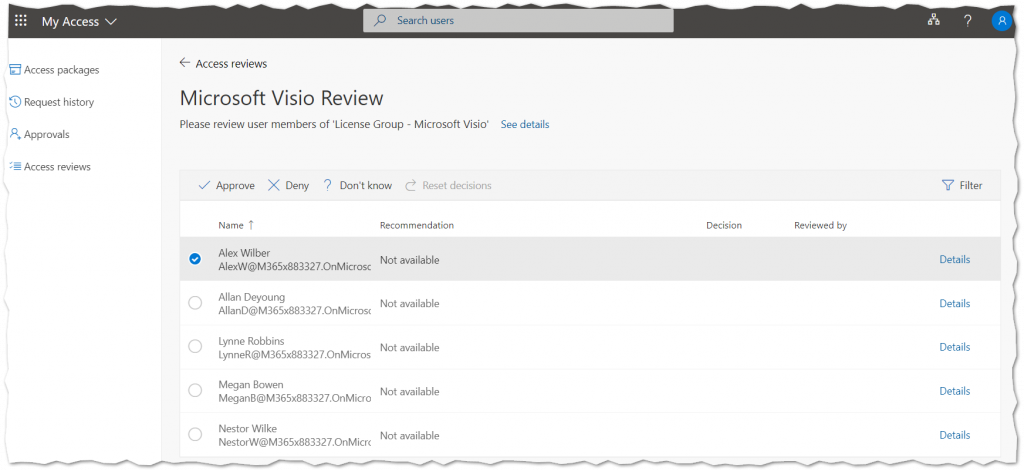Select Nestor Wilke's row circle
The height and width of the screenshot is (471, 1024).
[x=195, y=434]
